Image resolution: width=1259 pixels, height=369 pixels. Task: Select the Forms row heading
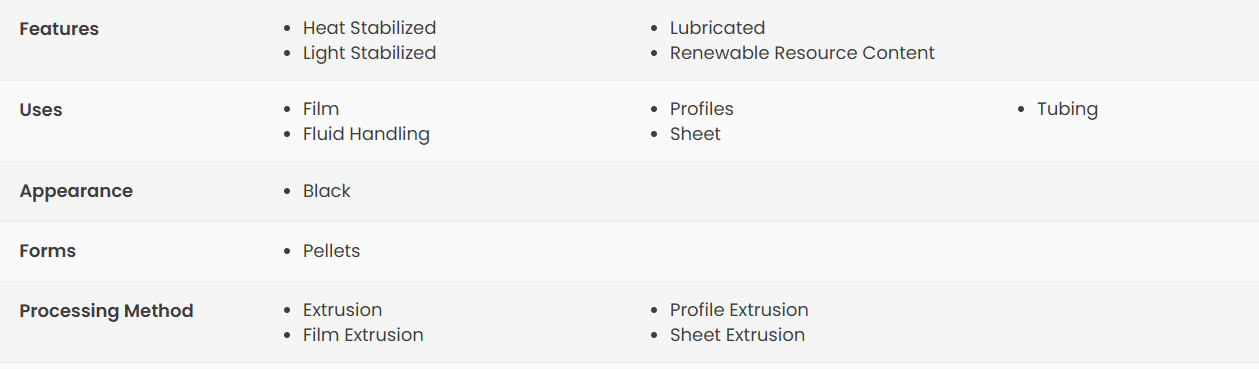tap(47, 251)
